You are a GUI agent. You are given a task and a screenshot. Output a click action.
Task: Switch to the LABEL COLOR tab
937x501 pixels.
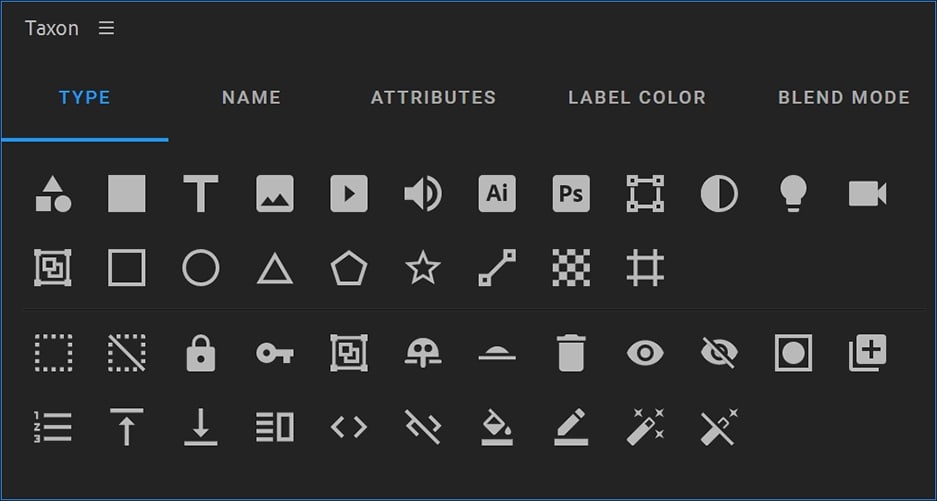(x=637, y=98)
